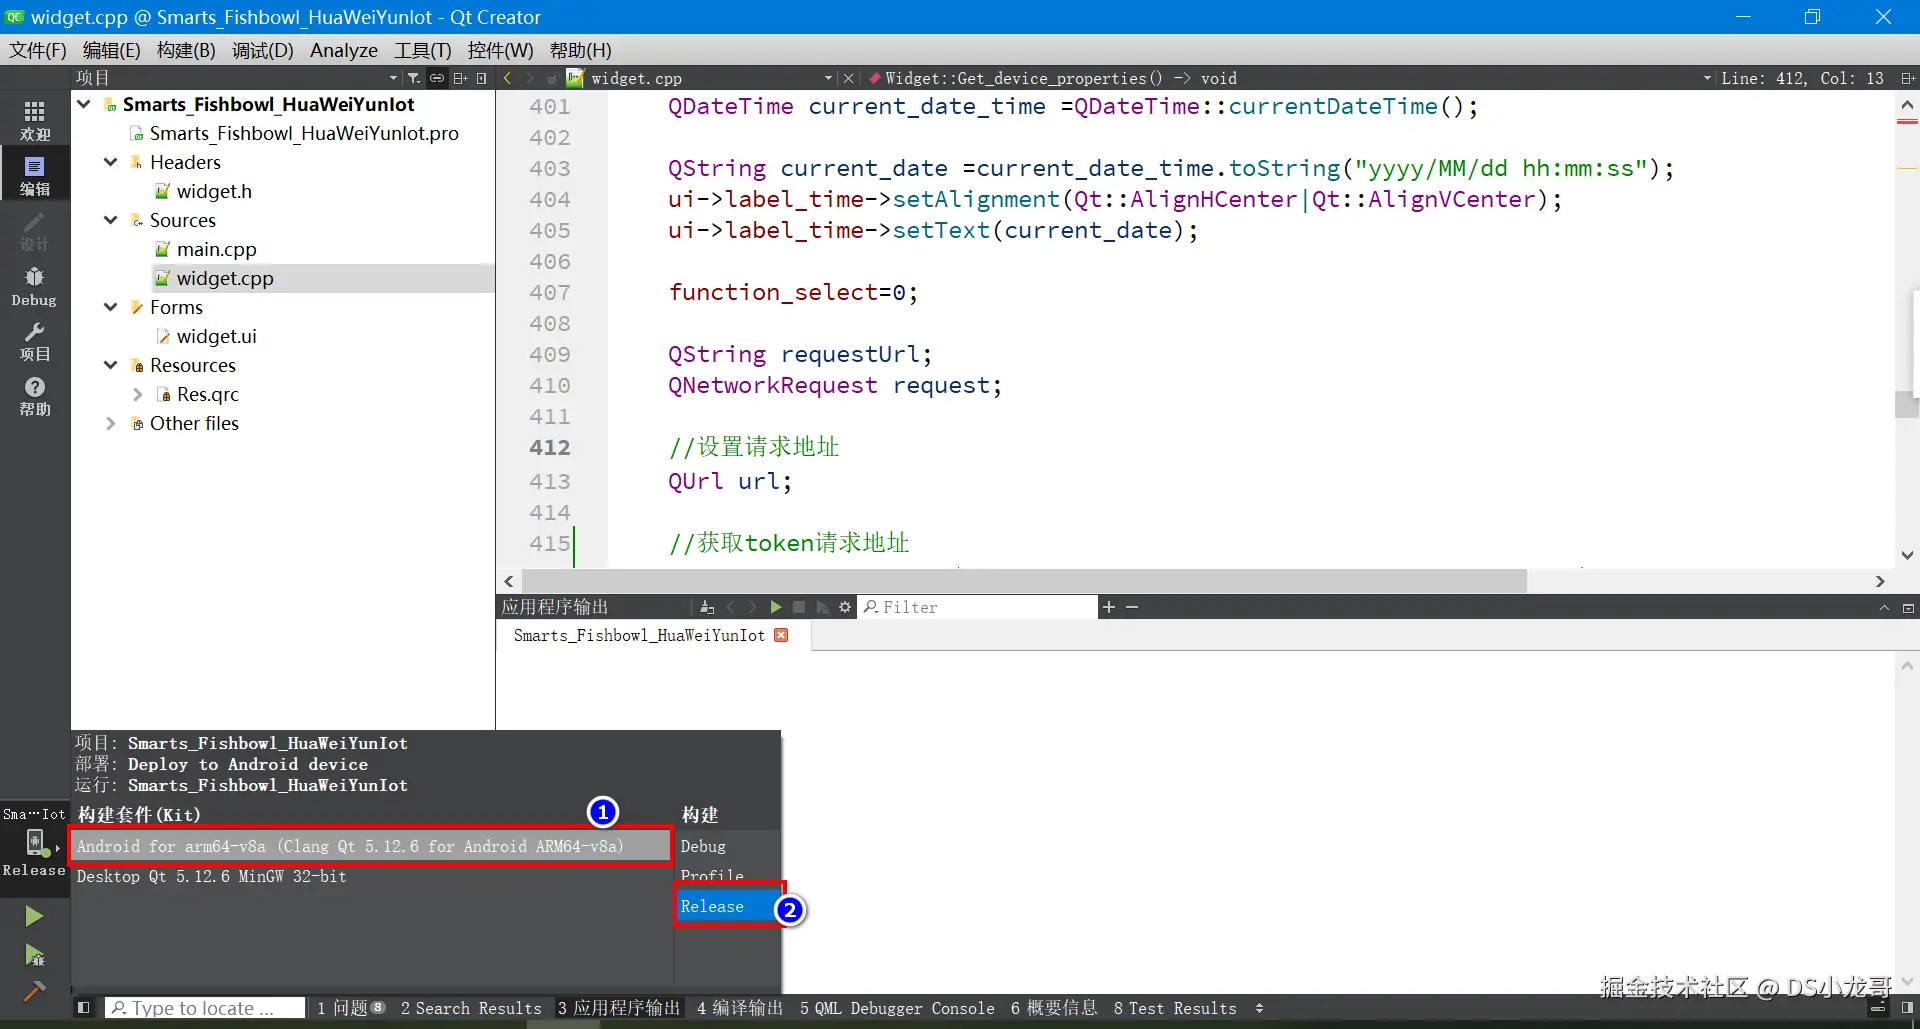Open the 1 问题 output pane
Screen dimensions: 1920x1029
pos(351,1008)
